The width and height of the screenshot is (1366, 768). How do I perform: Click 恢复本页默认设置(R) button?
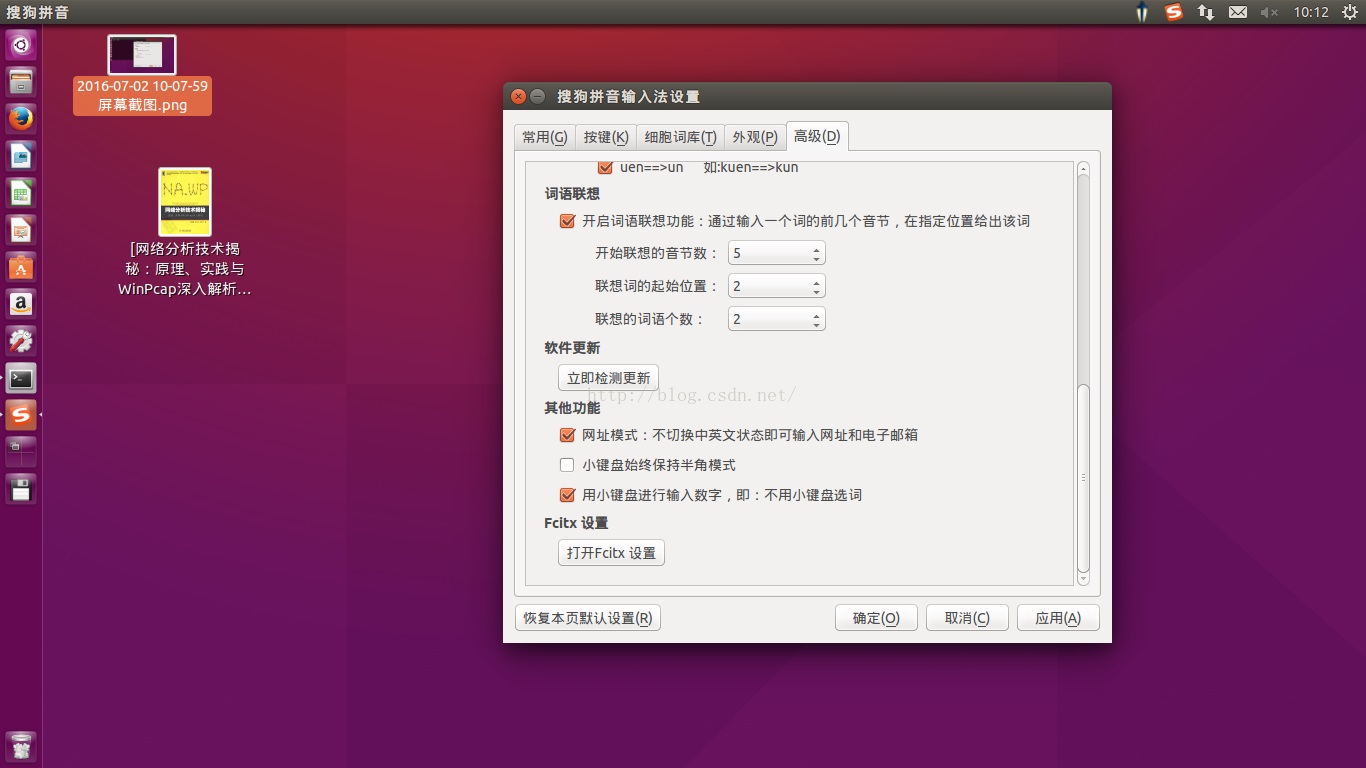tap(588, 618)
